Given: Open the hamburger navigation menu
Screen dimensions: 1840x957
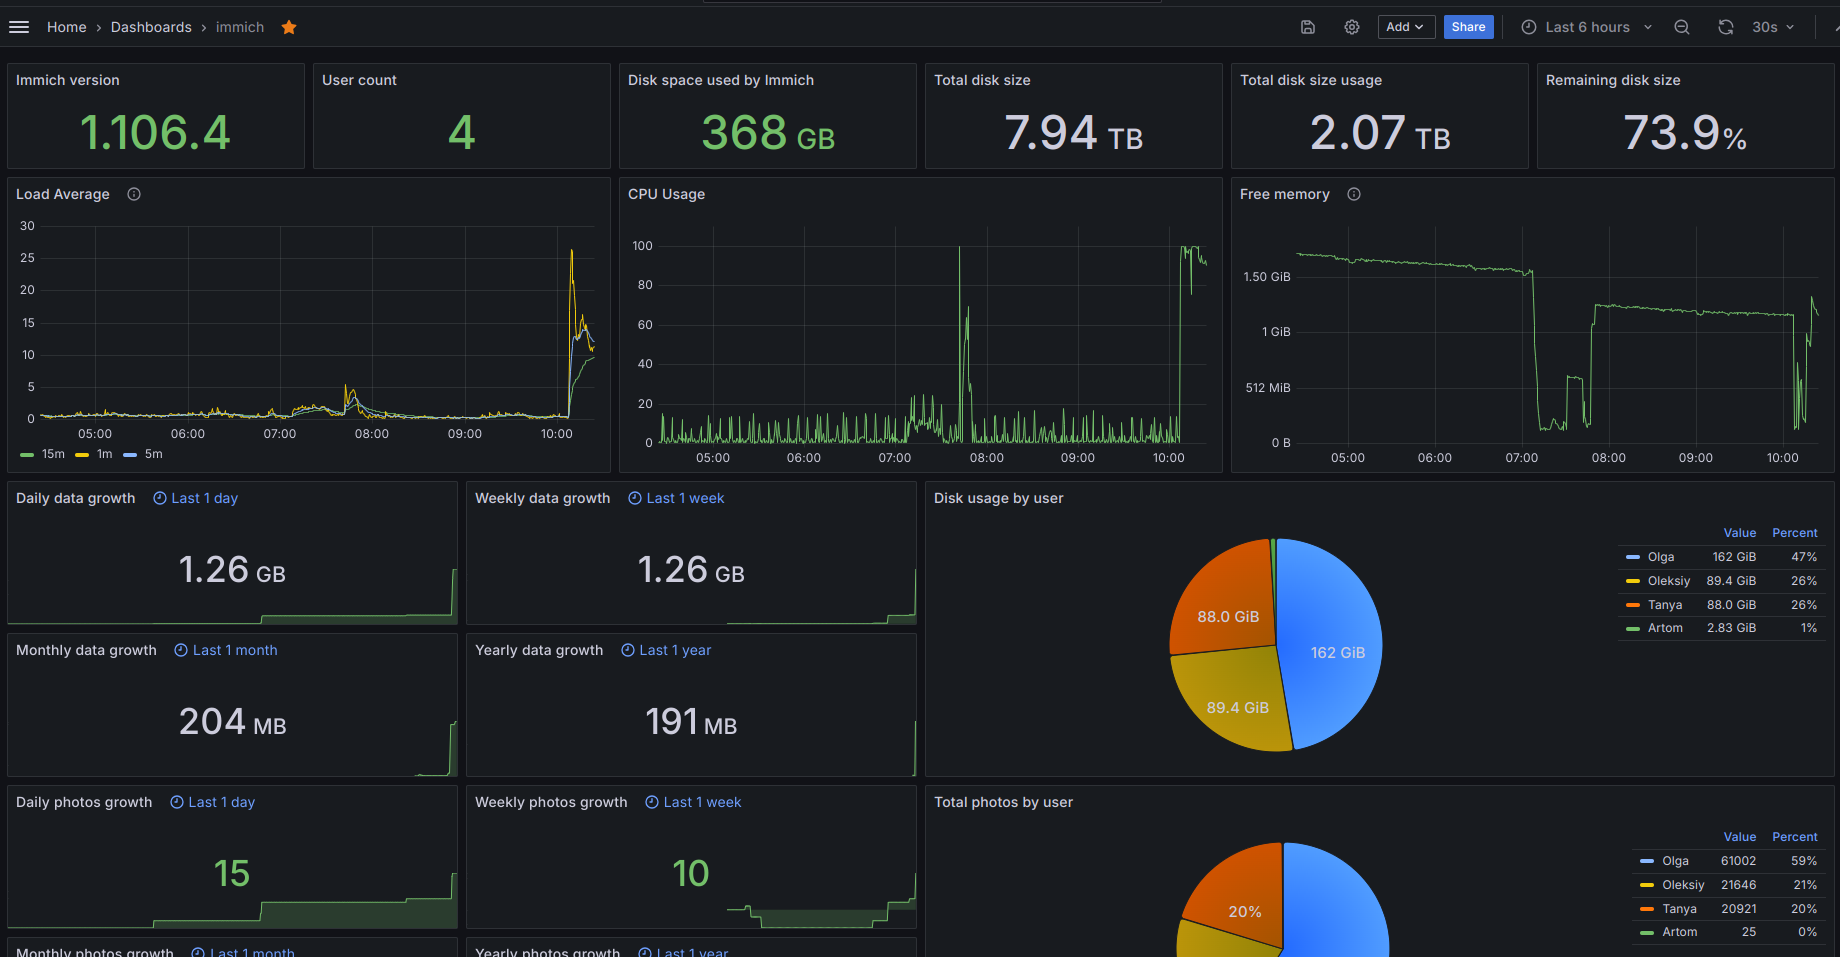Looking at the screenshot, I should (19, 27).
